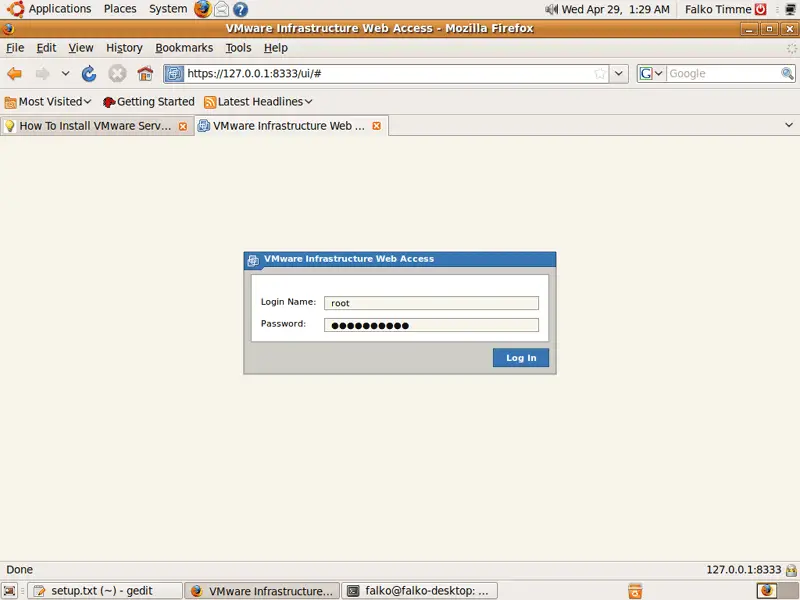
Task: Open the Falko Timme user switcher
Action: pos(718,9)
